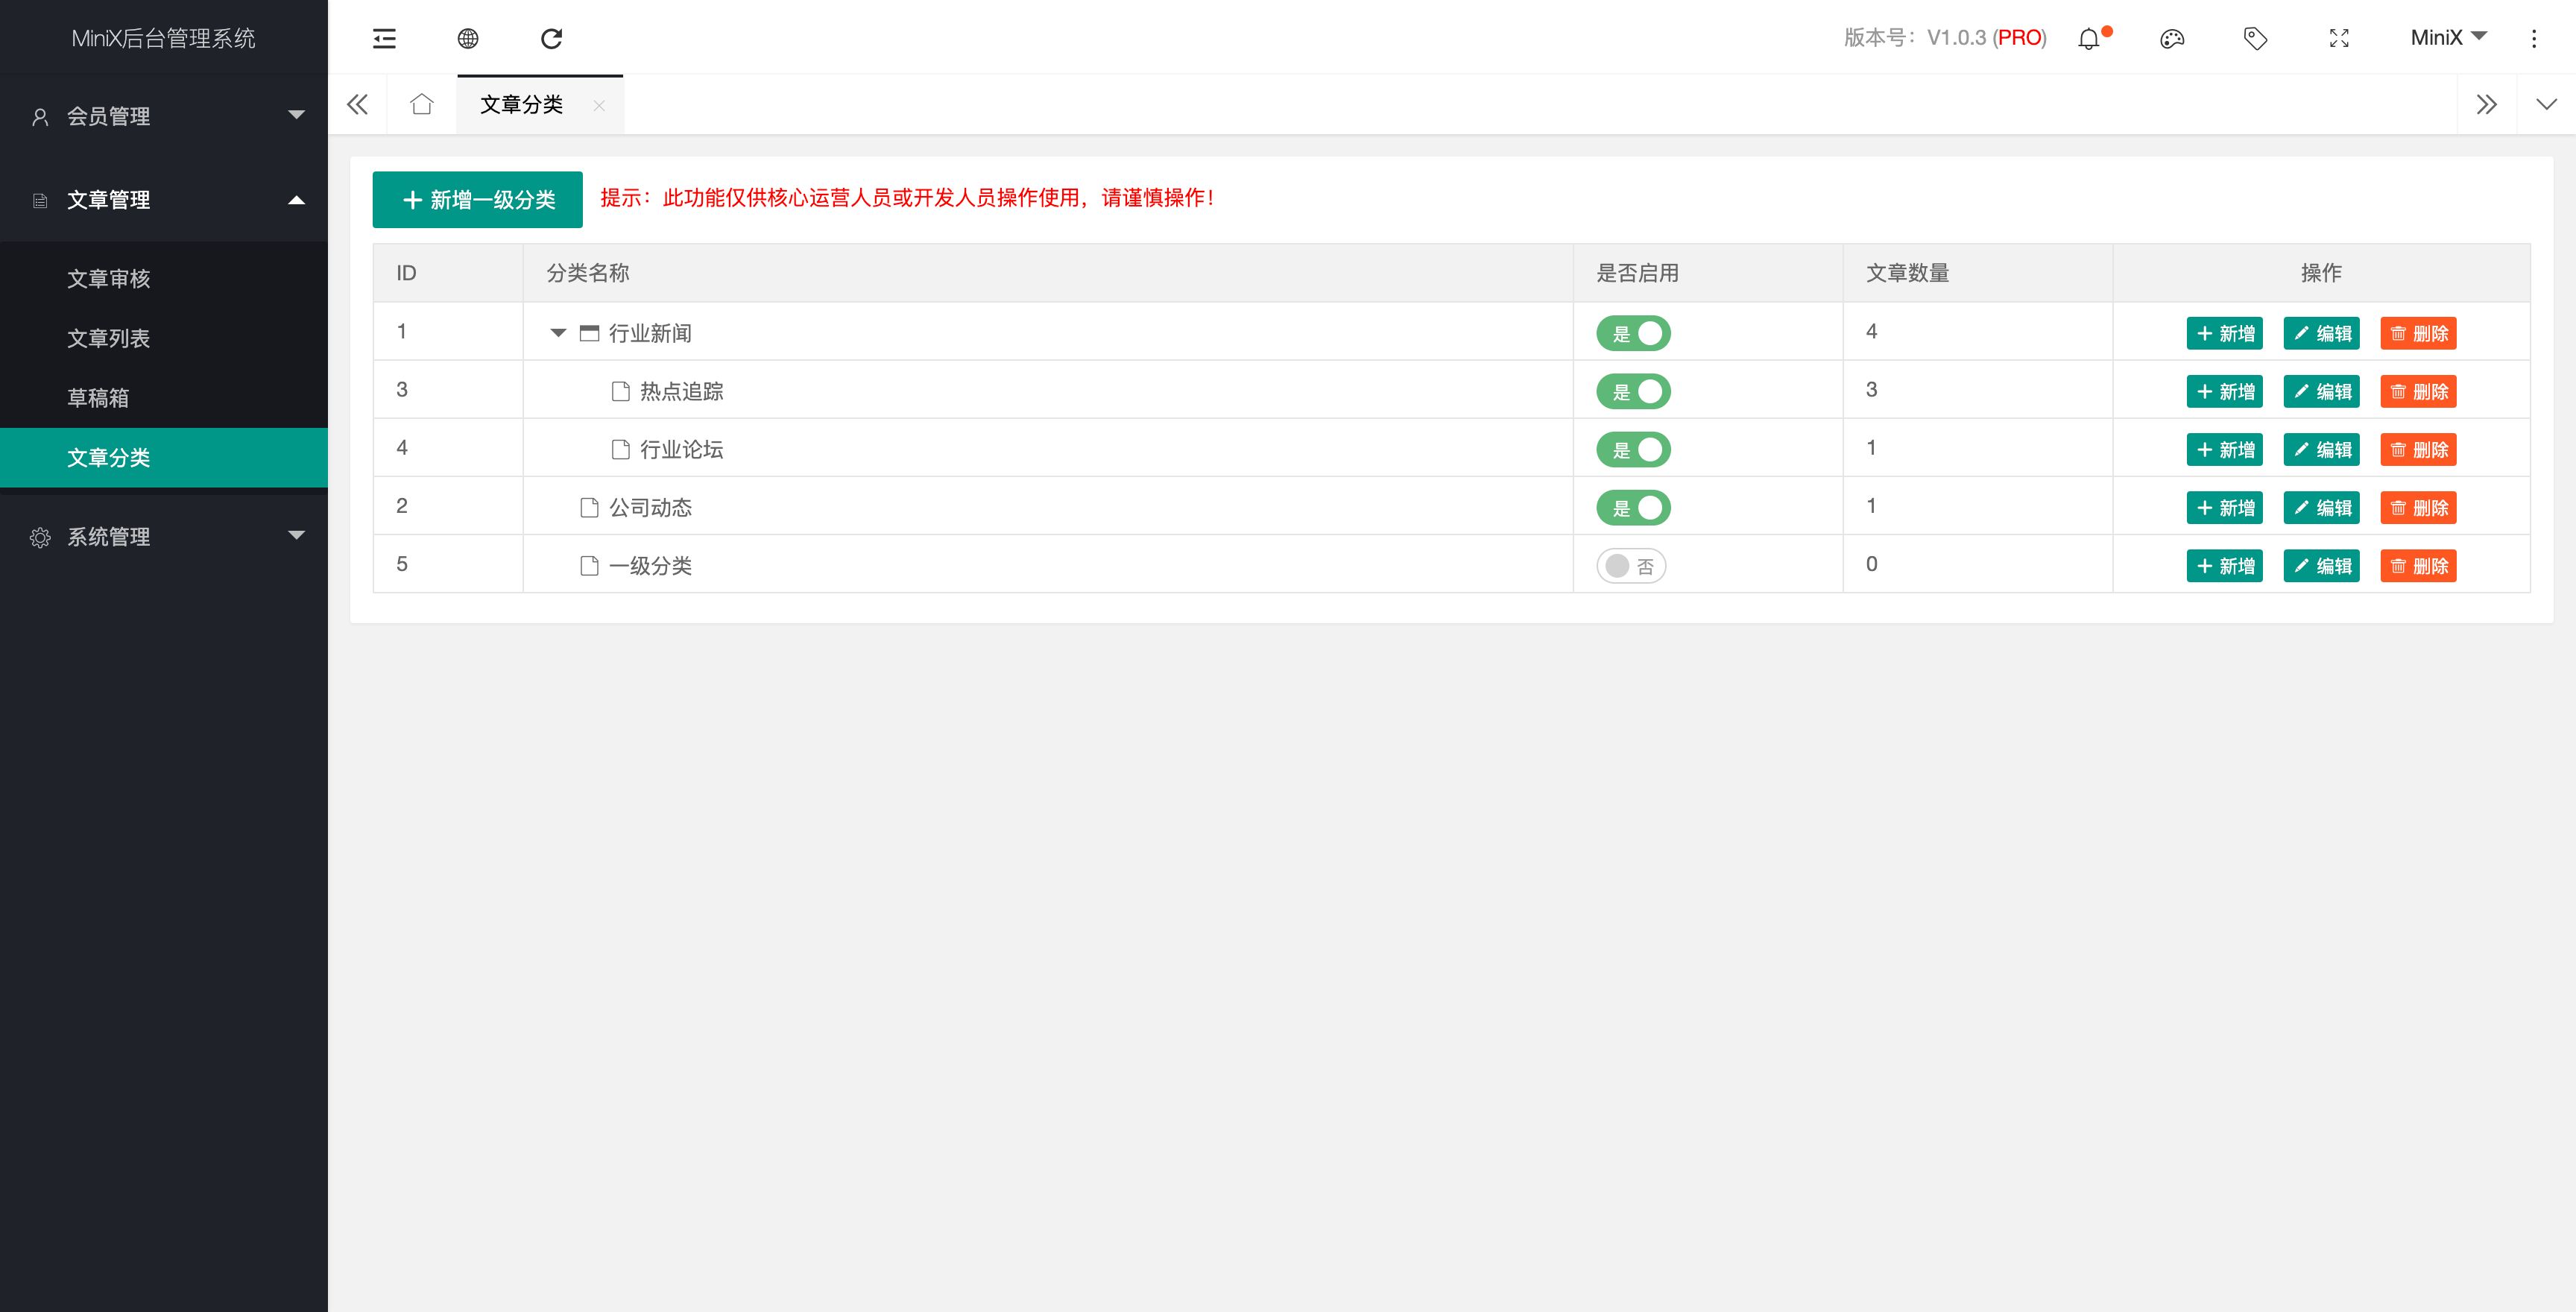Collapse the 行业新闻 tree row

[x=558, y=333]
